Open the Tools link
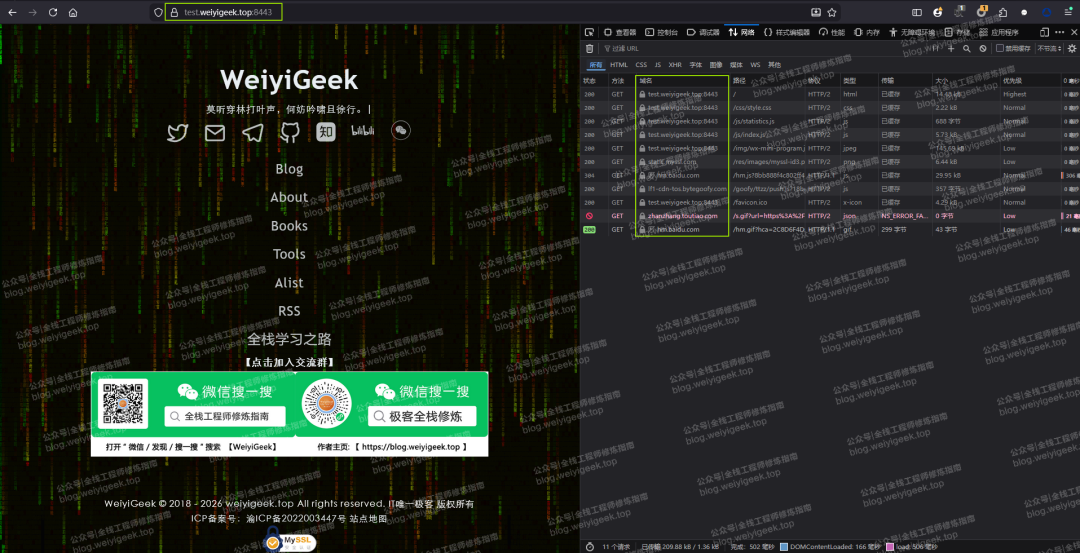The height and width of the screenshot is (553, 1080). click(289, 254)
